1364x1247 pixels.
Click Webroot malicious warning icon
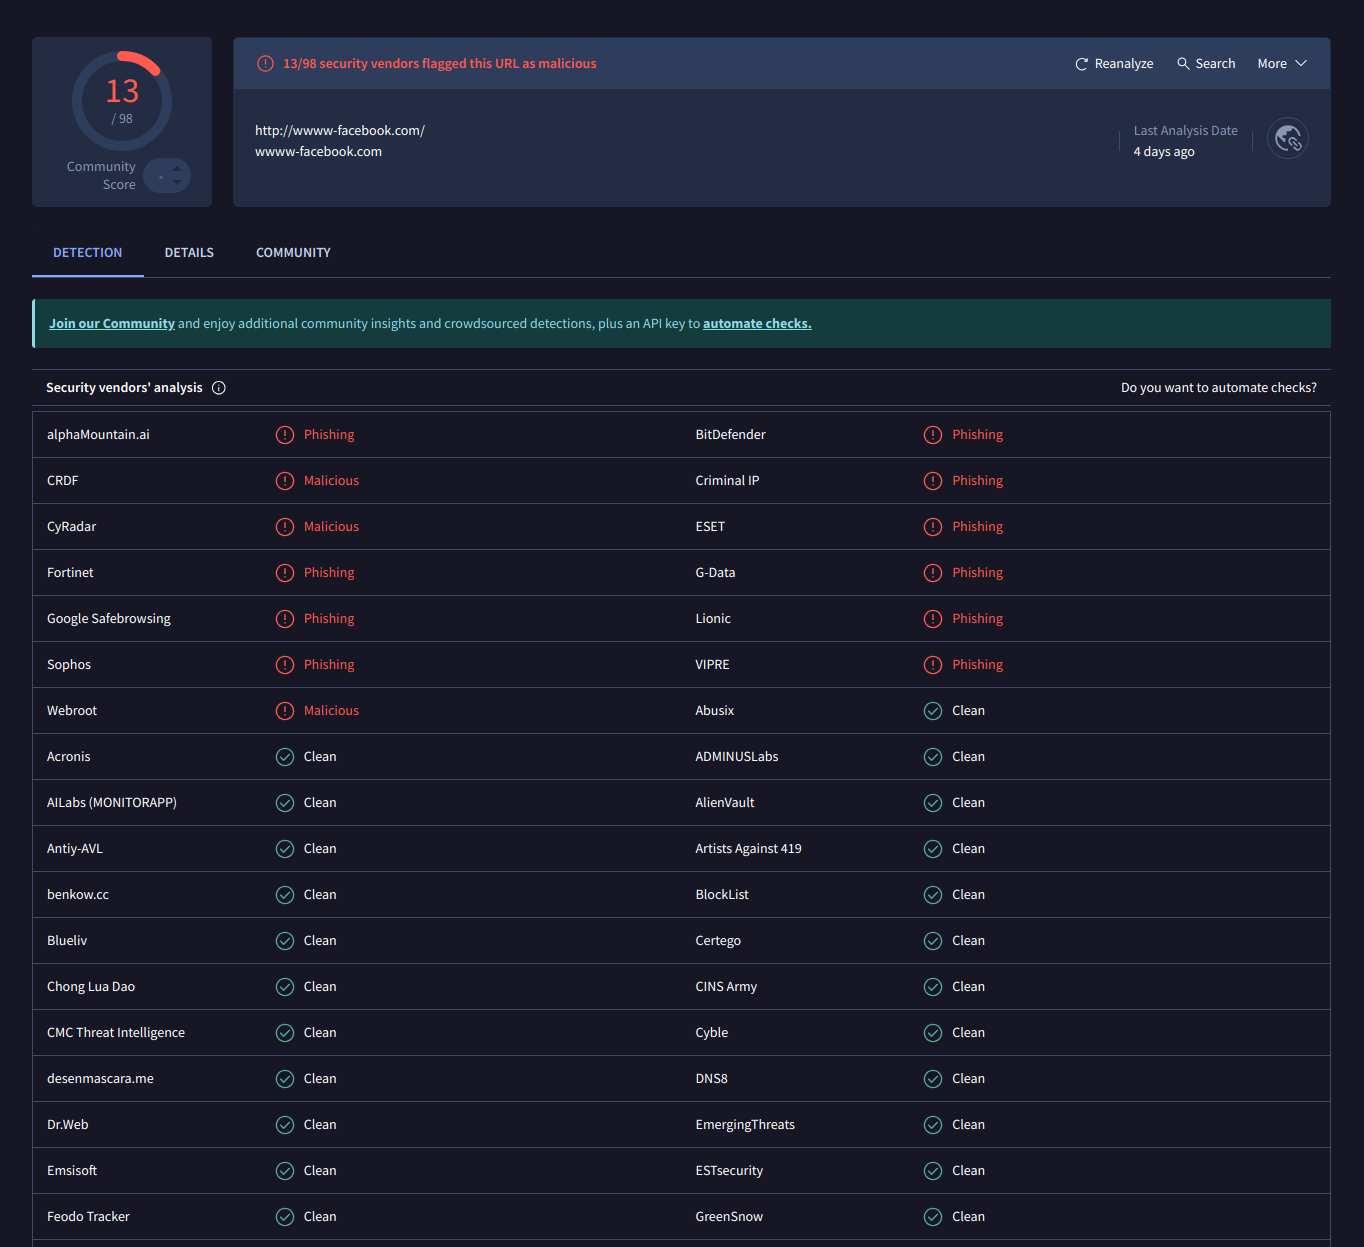[285, 711]
